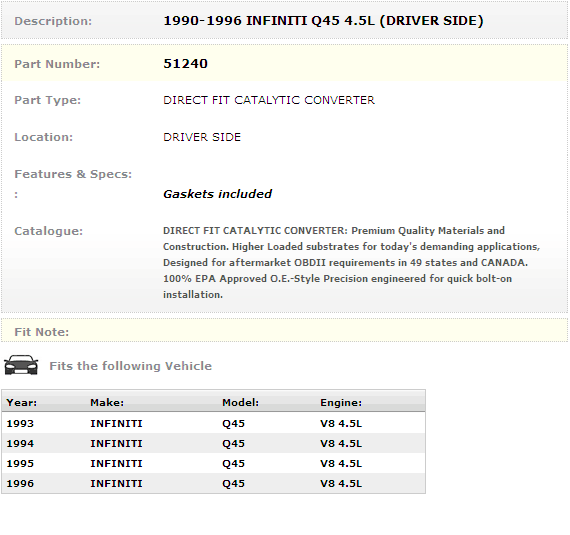Click the Year: column header

click(x=21, y=402)
